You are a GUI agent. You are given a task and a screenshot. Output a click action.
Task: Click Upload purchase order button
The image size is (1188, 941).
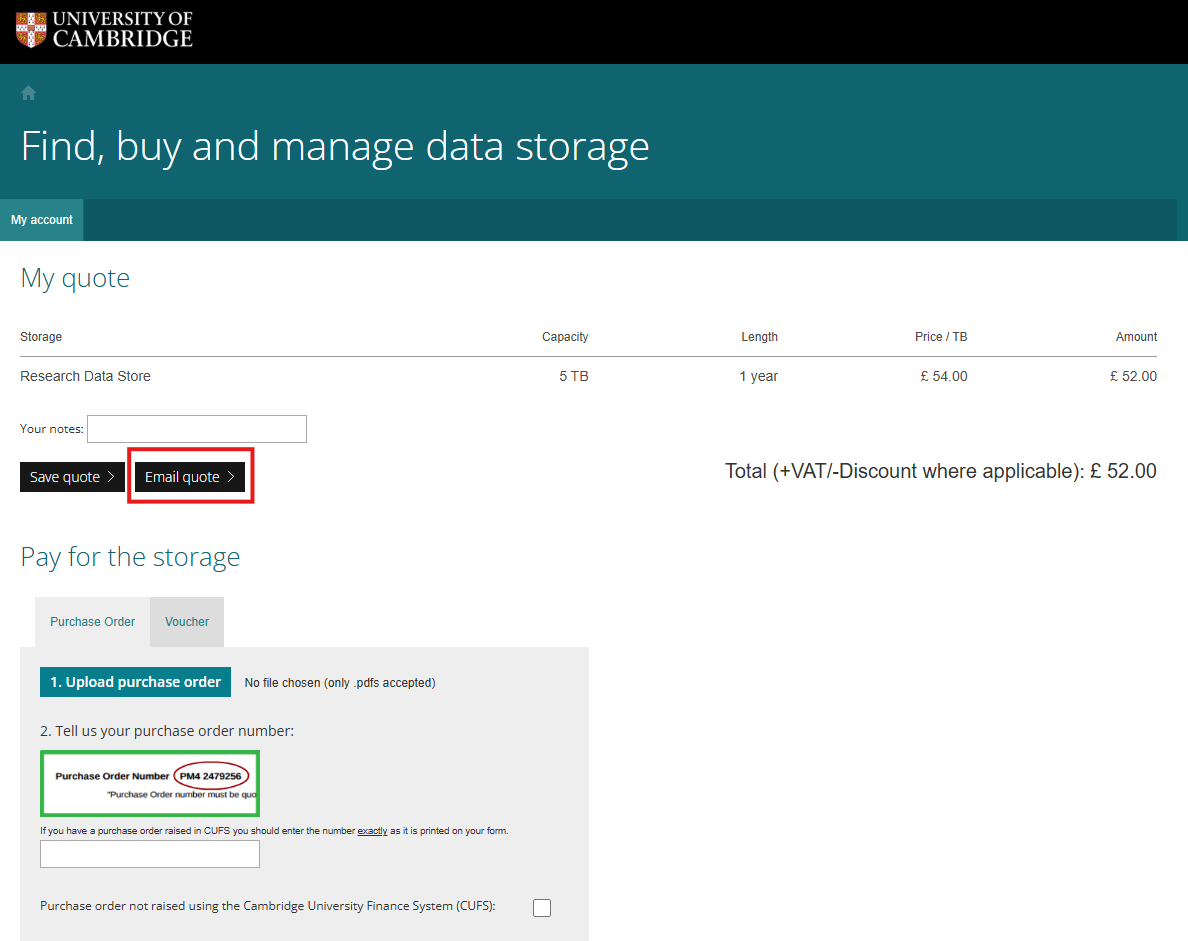136,682
